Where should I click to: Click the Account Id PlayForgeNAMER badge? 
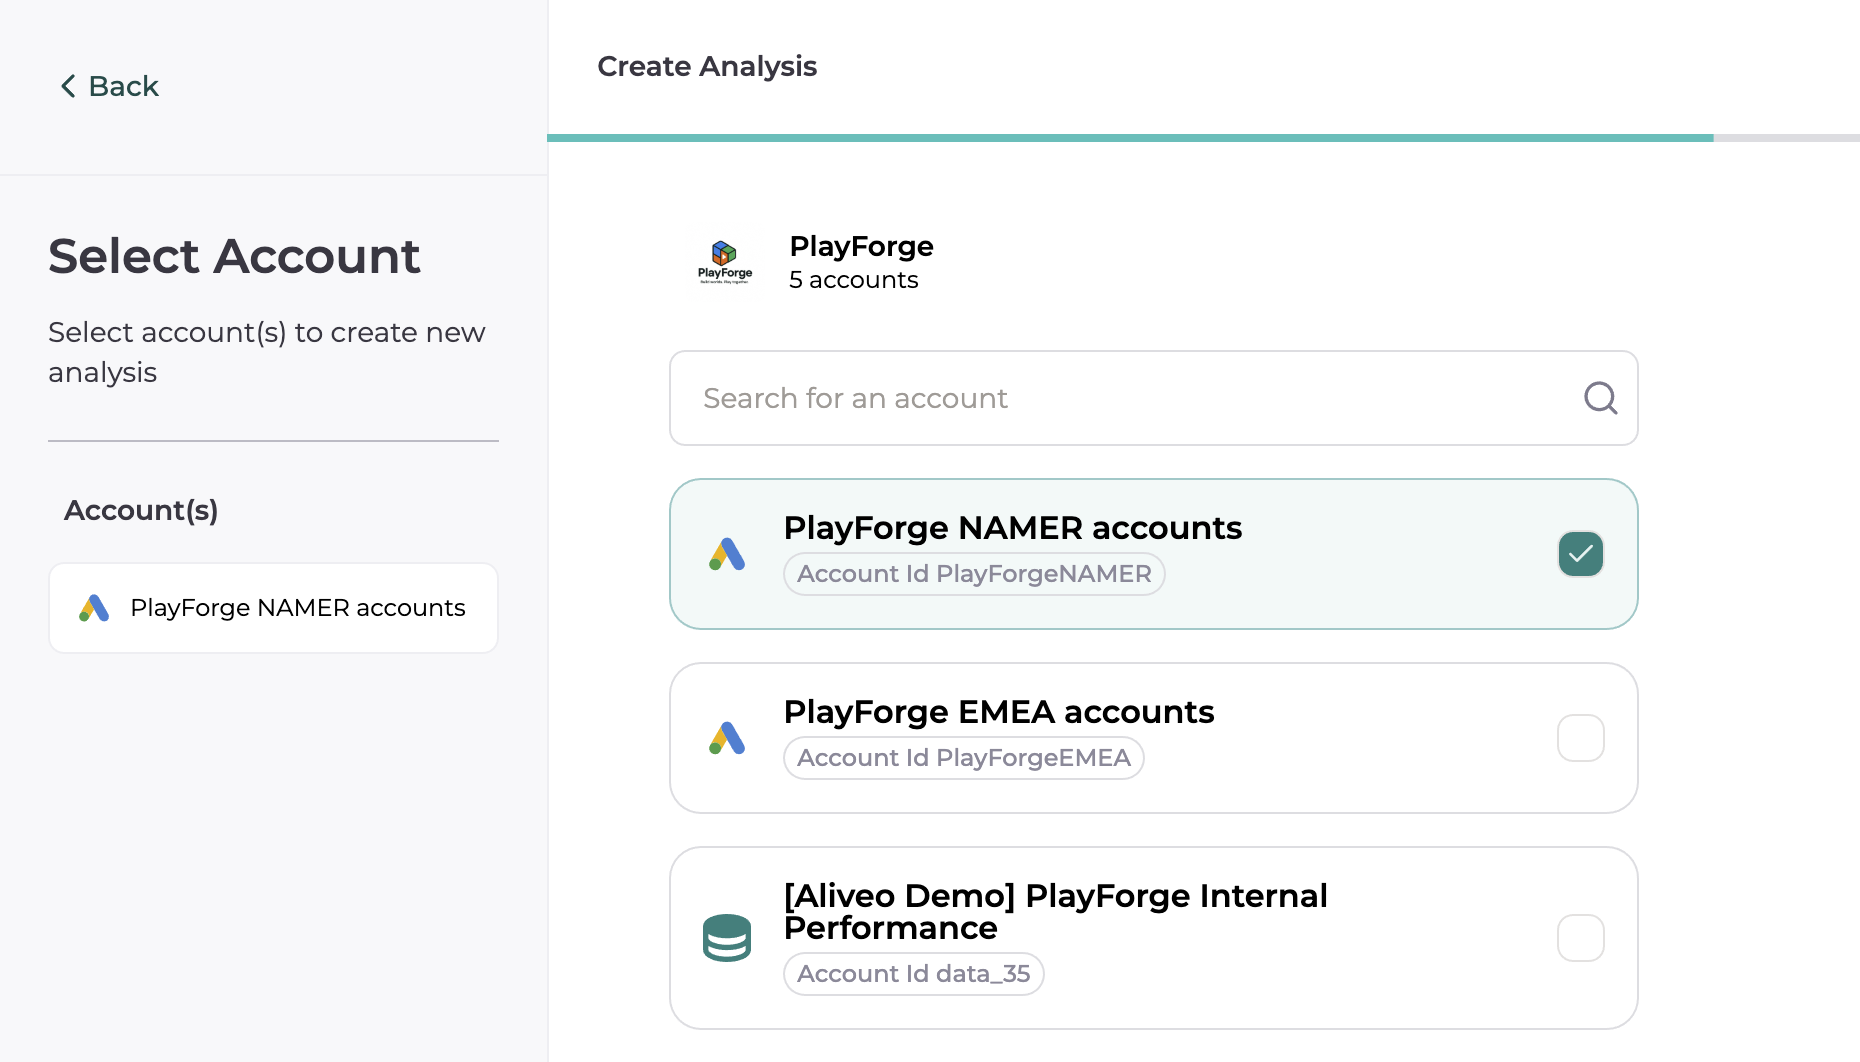coord(974,574)
